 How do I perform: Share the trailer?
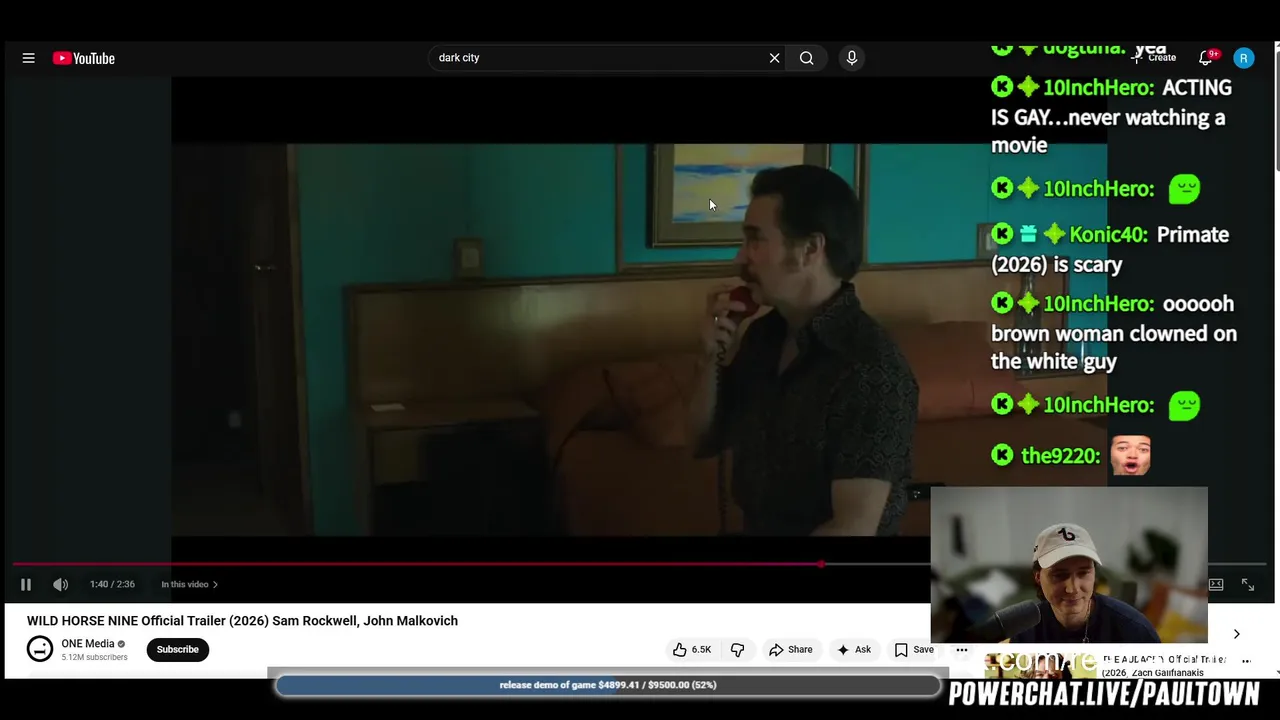790,649
